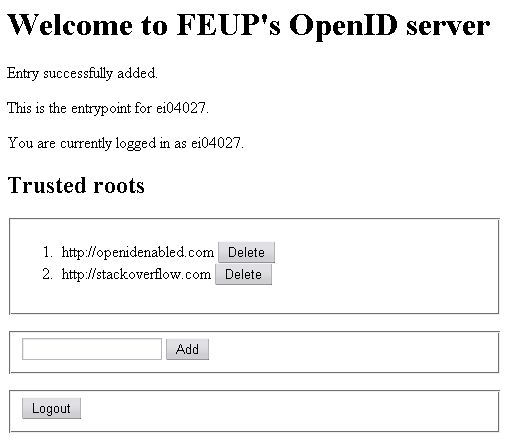Select the http://stackoverflow.com entry text
509x440 pixels.
[136, 274]
